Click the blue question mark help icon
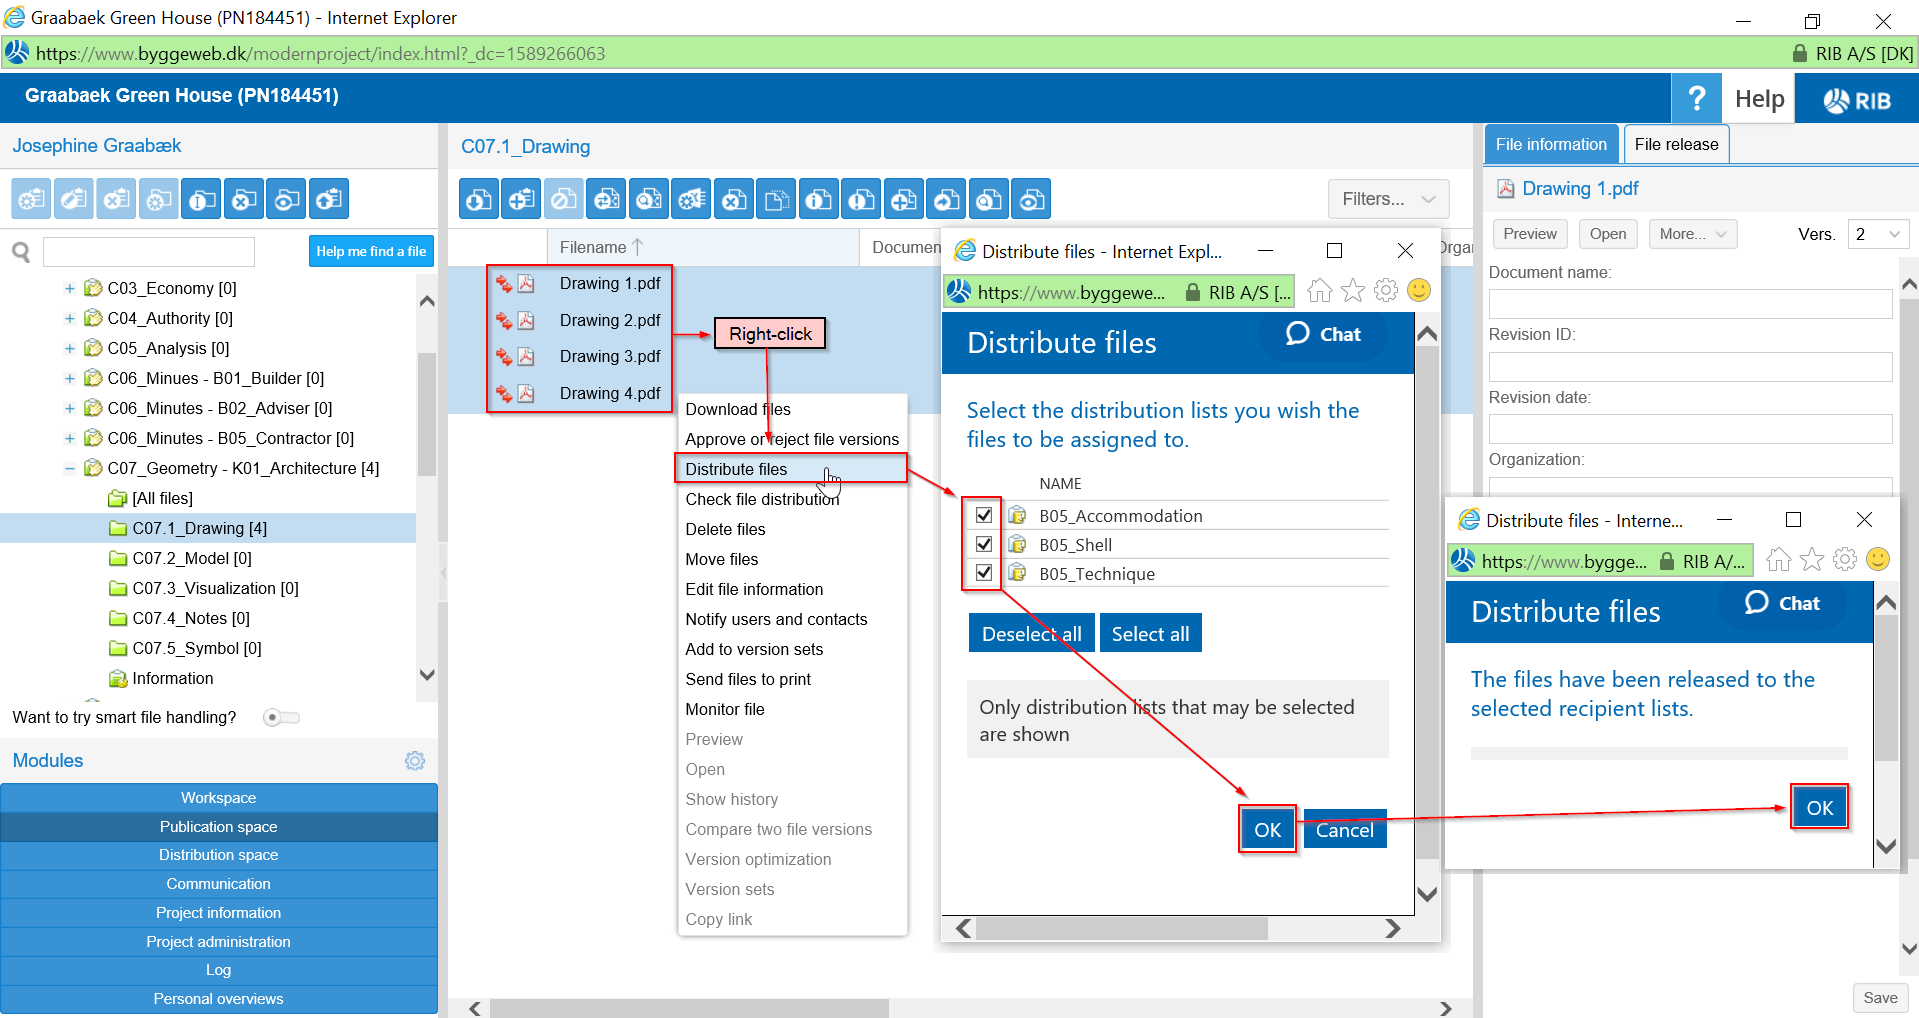Screen dimensions: 1919x1018 1695,98
